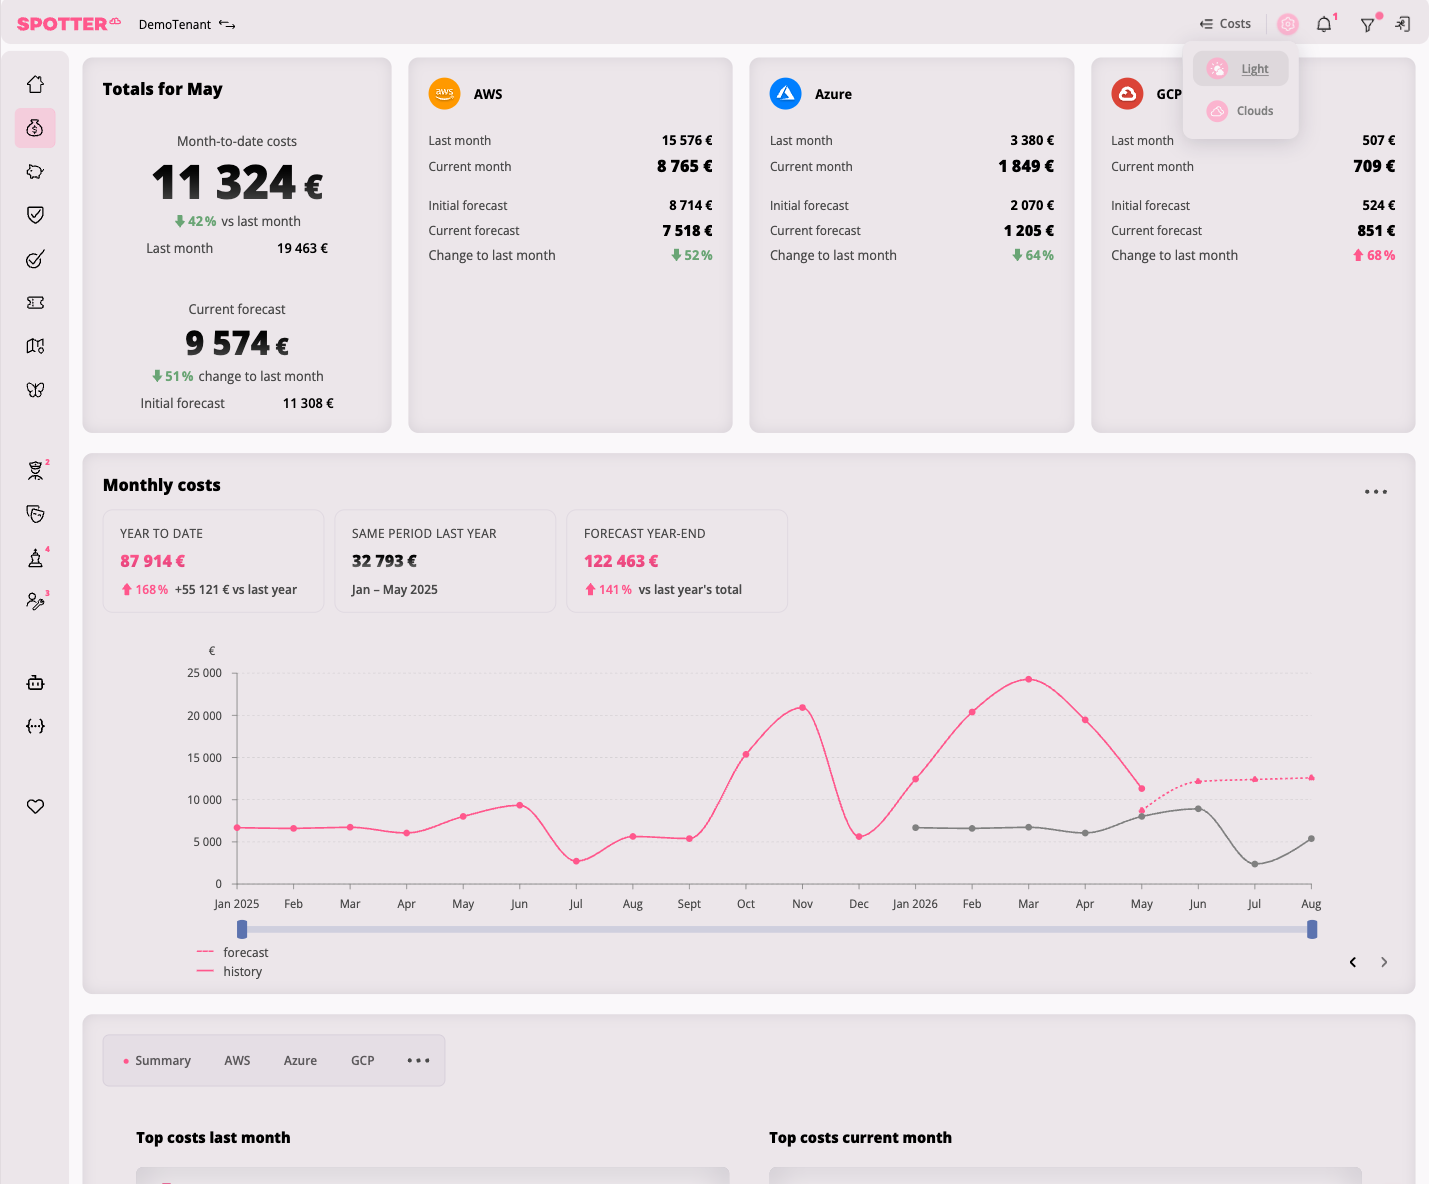Switch tenant using DemoTenant arrows
The height and width of the screenshot is (1184, 1429).
[227, 24]
